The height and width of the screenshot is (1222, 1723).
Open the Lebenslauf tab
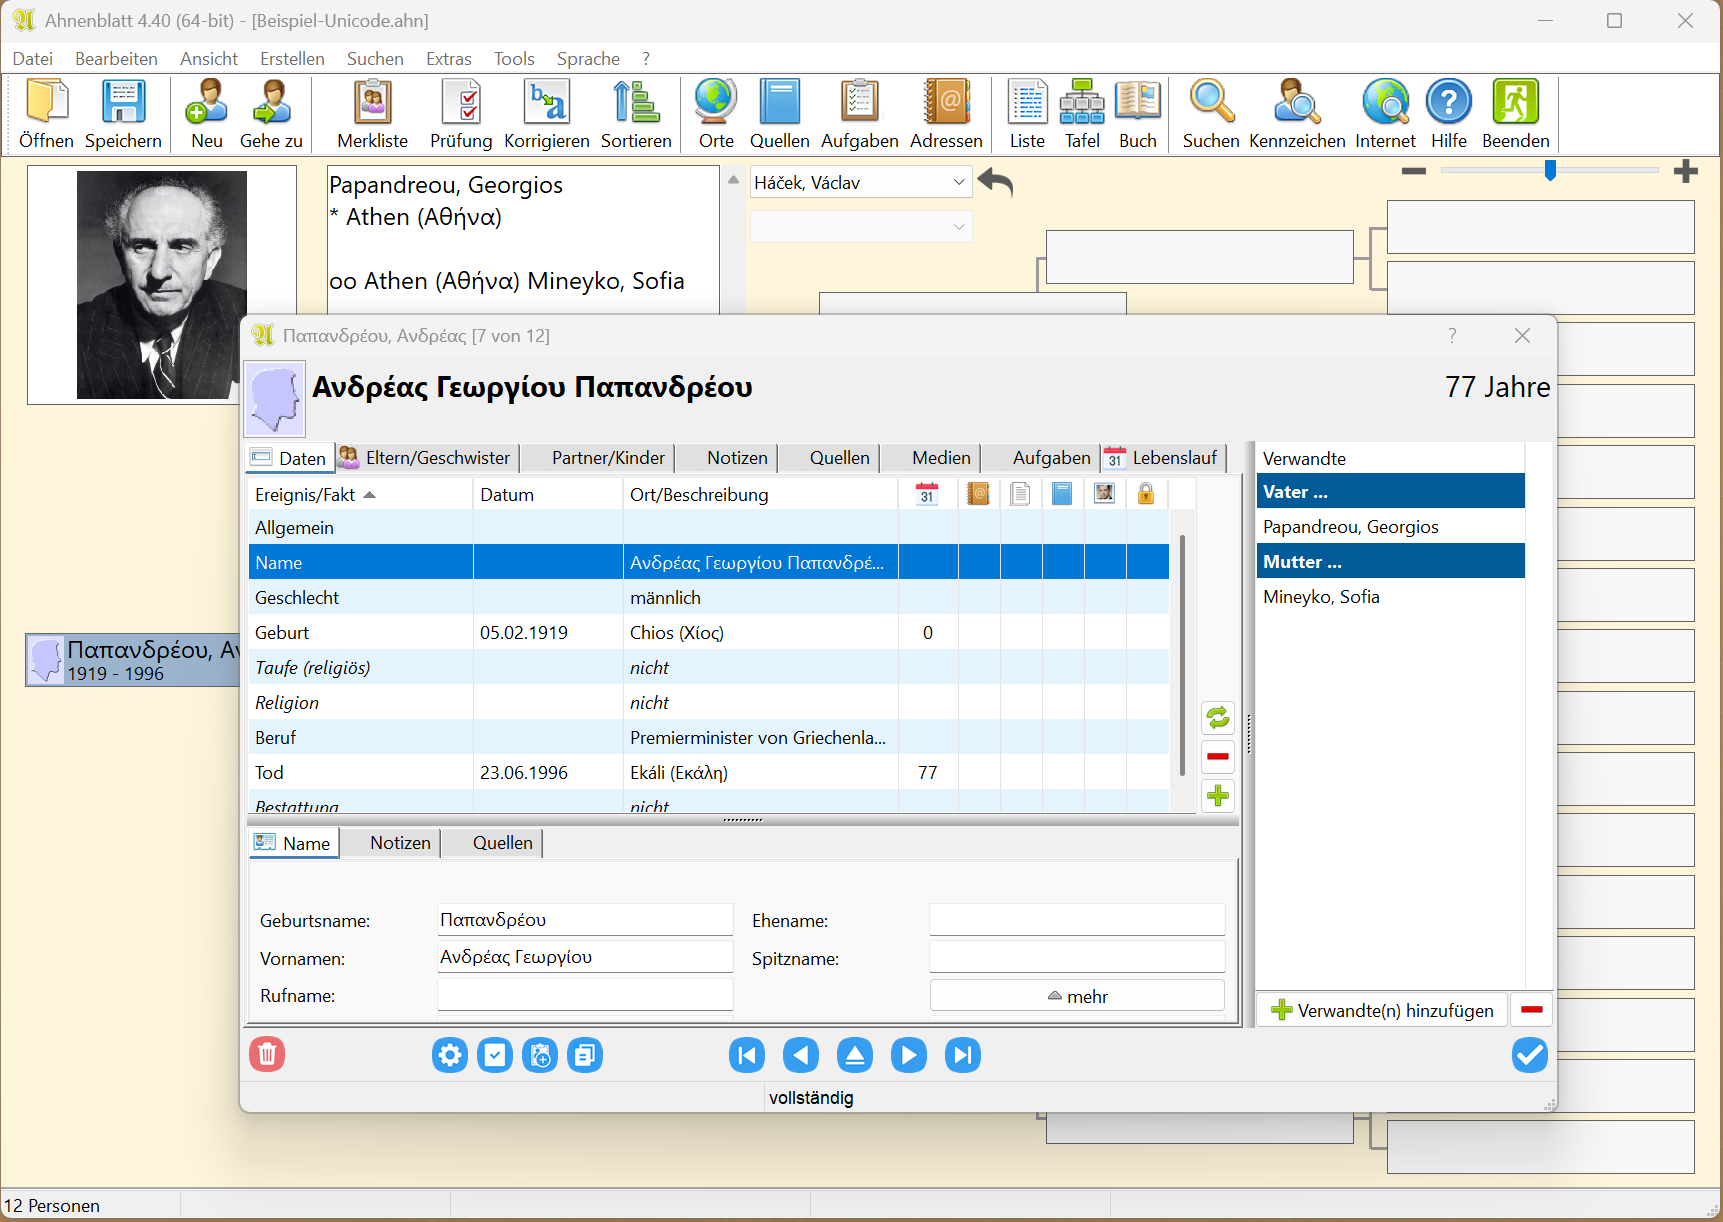pyautogui.click(x=1163, y=458)
